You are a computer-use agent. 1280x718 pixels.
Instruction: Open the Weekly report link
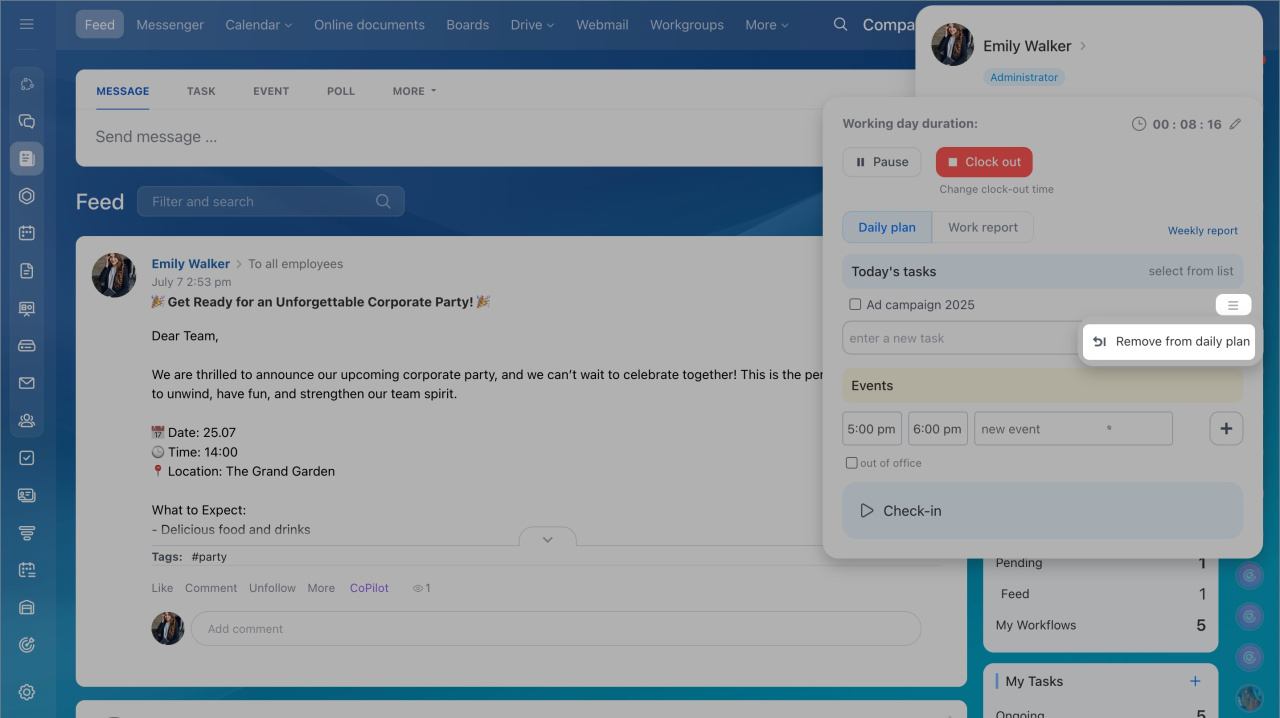1202,231
